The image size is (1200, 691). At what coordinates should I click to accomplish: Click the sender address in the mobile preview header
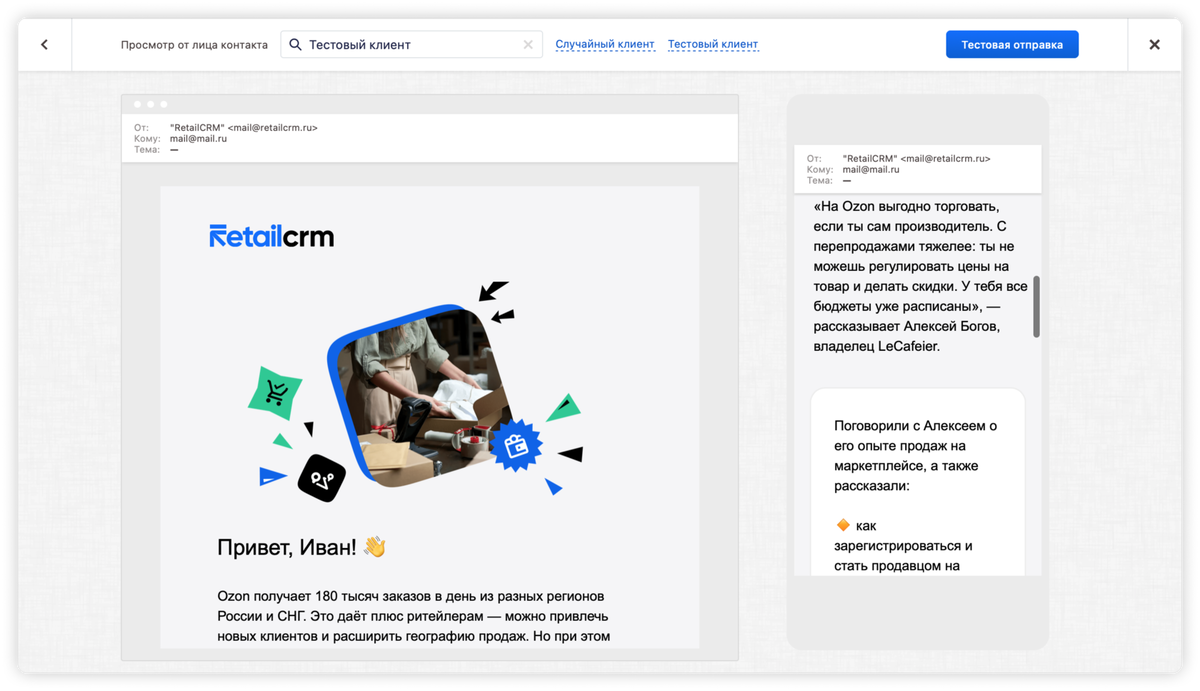pyautogui.click(x=917, y=159)
